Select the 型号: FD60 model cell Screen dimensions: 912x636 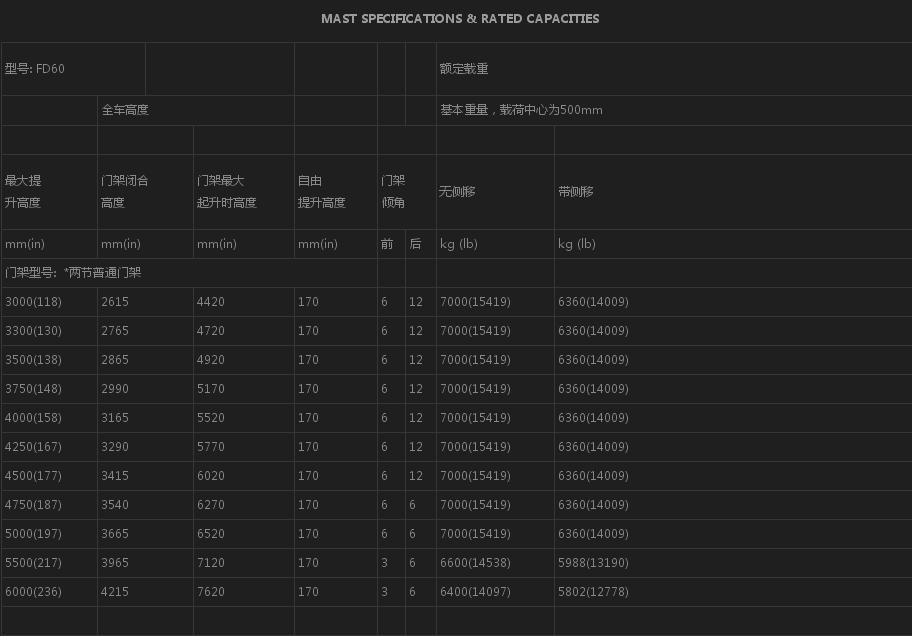tap(35, 69)
